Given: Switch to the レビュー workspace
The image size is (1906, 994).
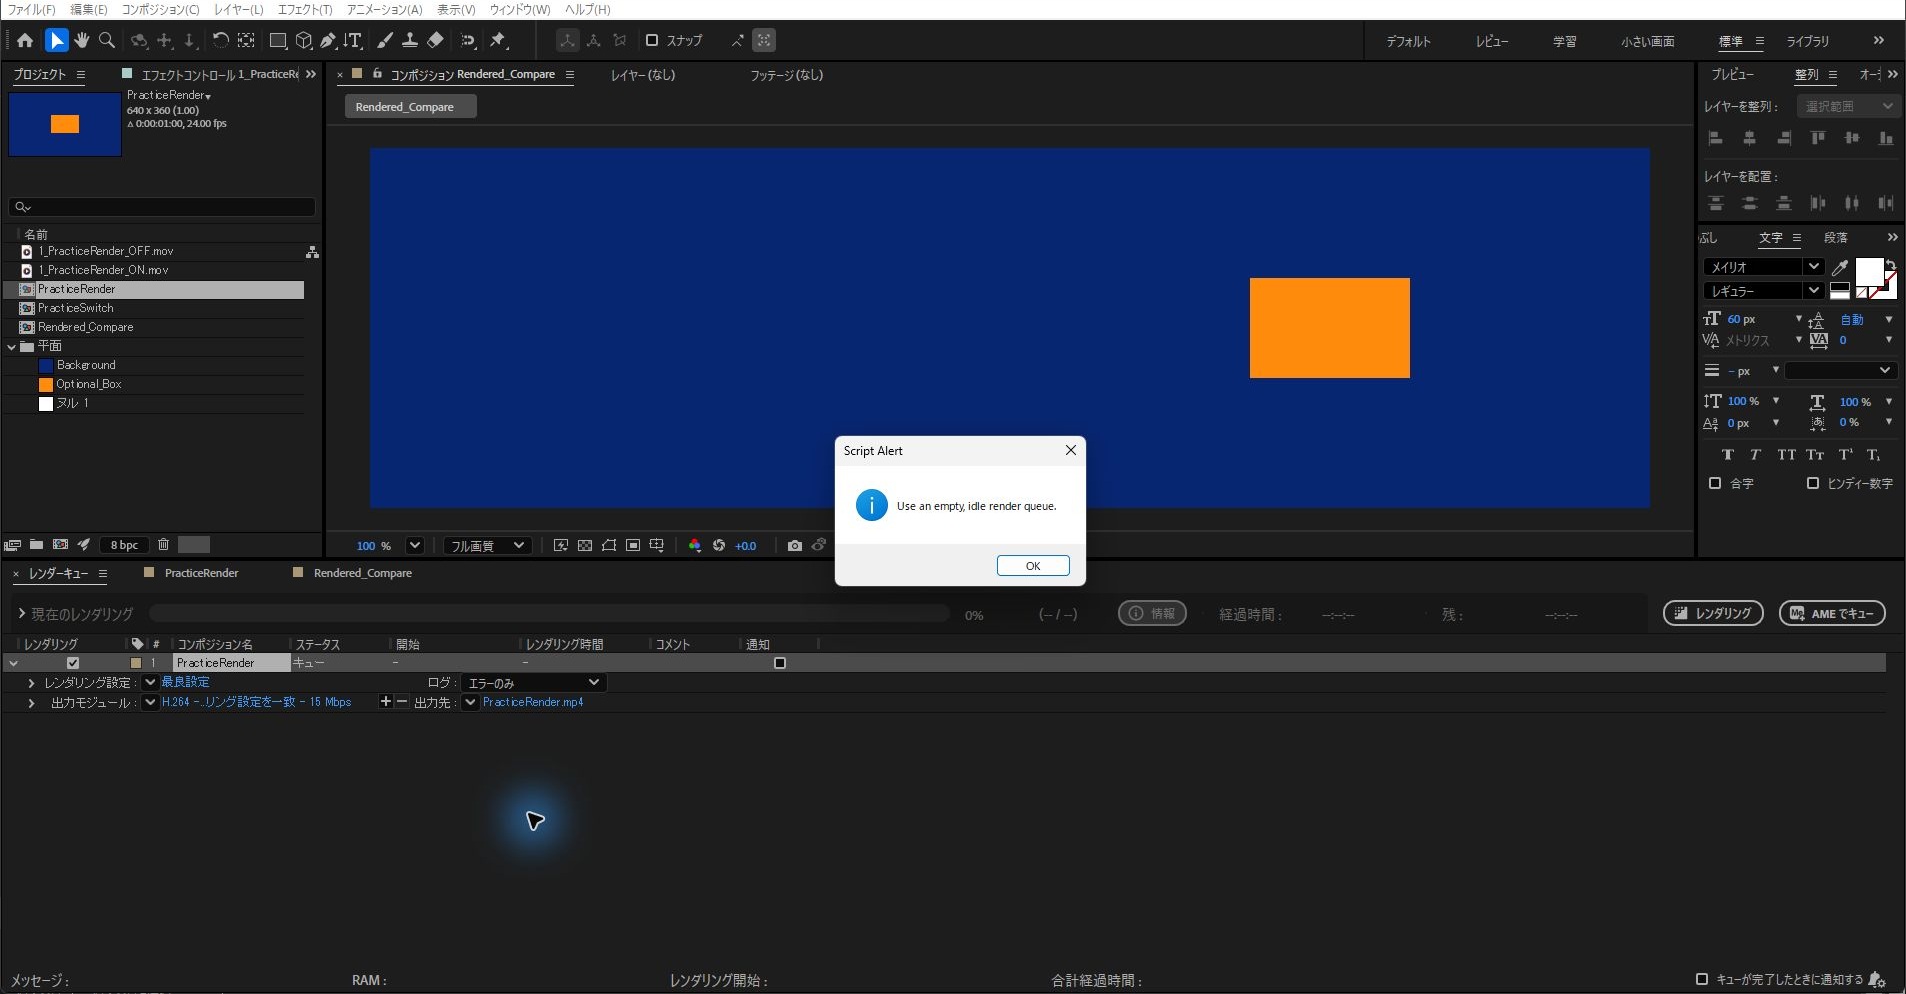Looking at the screenshot, I should [x=1492, y=41].
